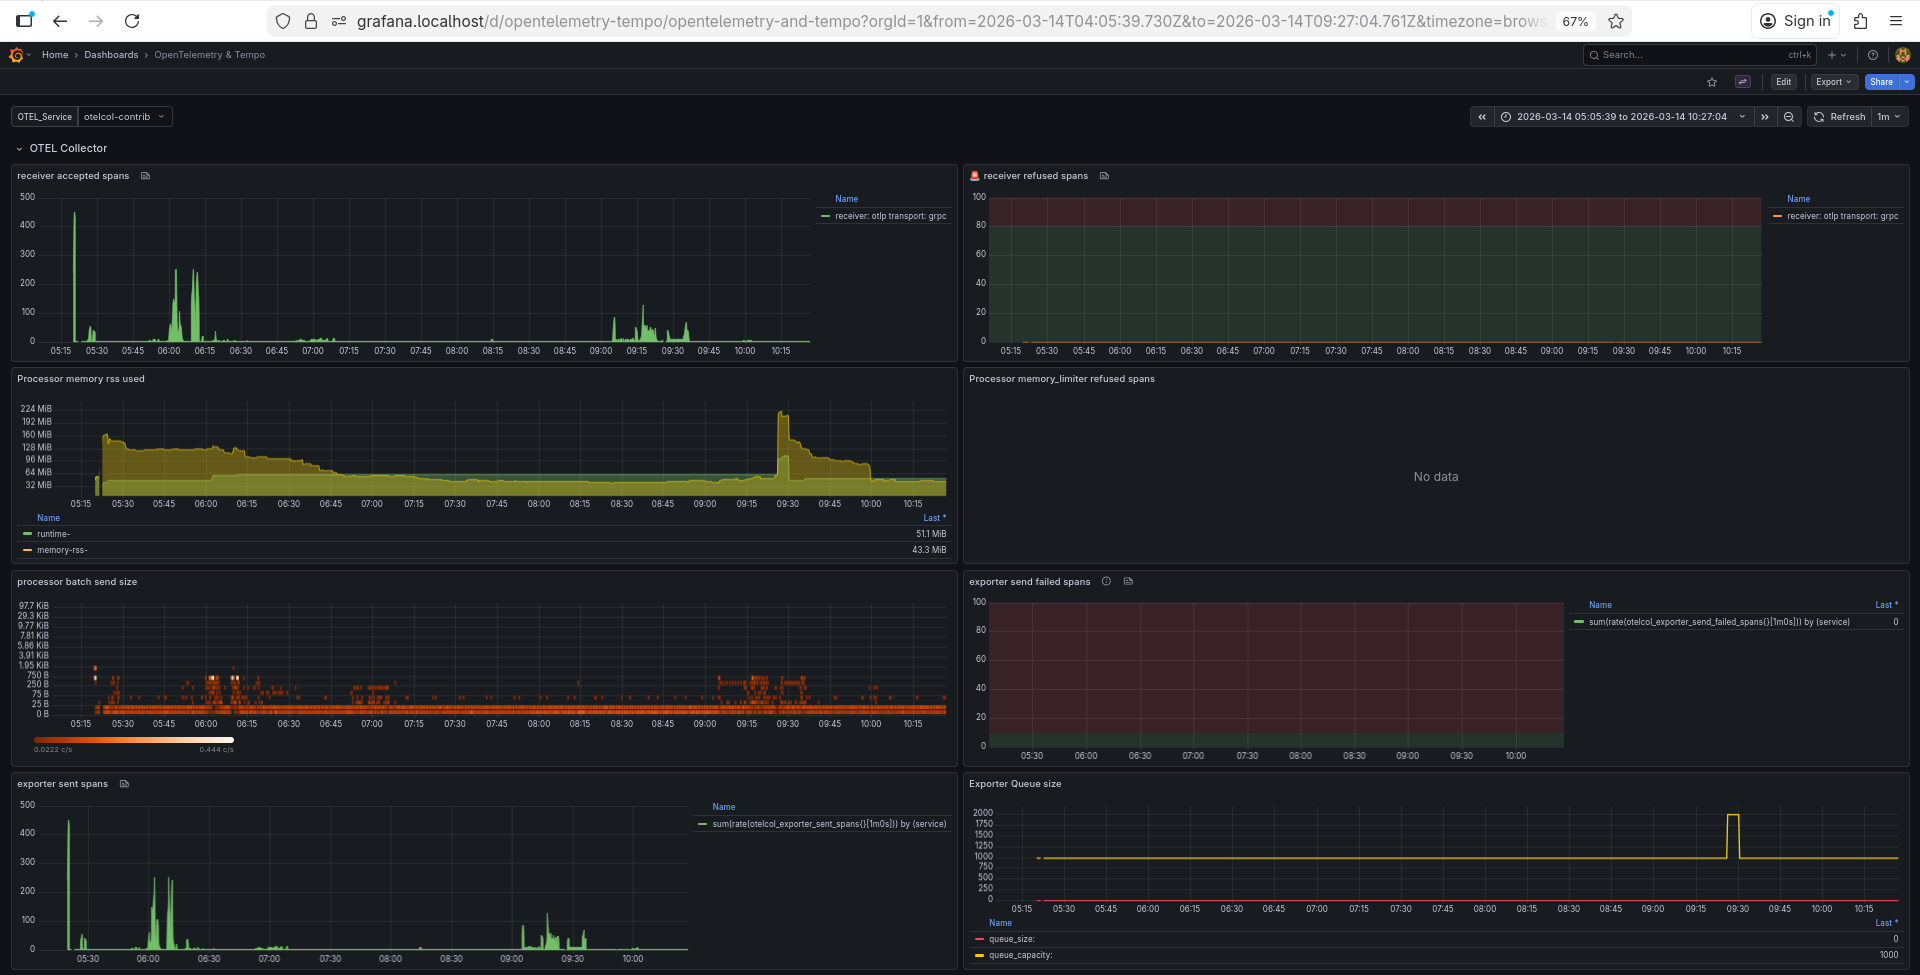The image size is (1920, 975).
Task: Click exporter send failed spans info icon
Action: 1106,582
